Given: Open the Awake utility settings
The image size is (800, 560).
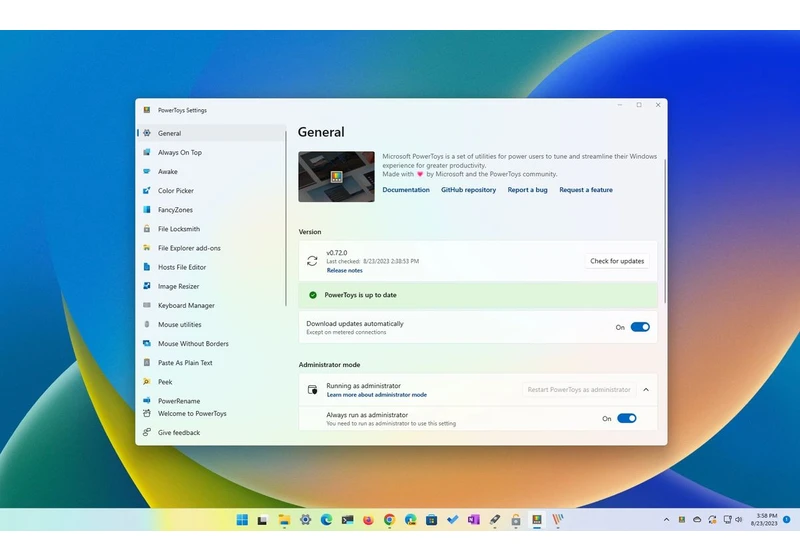Looking at the screenshot, I should [x=211, y=171].
